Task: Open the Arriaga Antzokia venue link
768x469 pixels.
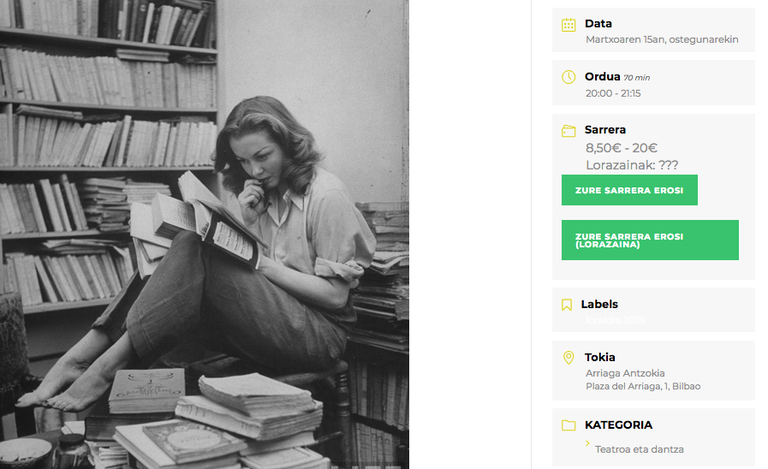Action: click(x=625, y=373)
